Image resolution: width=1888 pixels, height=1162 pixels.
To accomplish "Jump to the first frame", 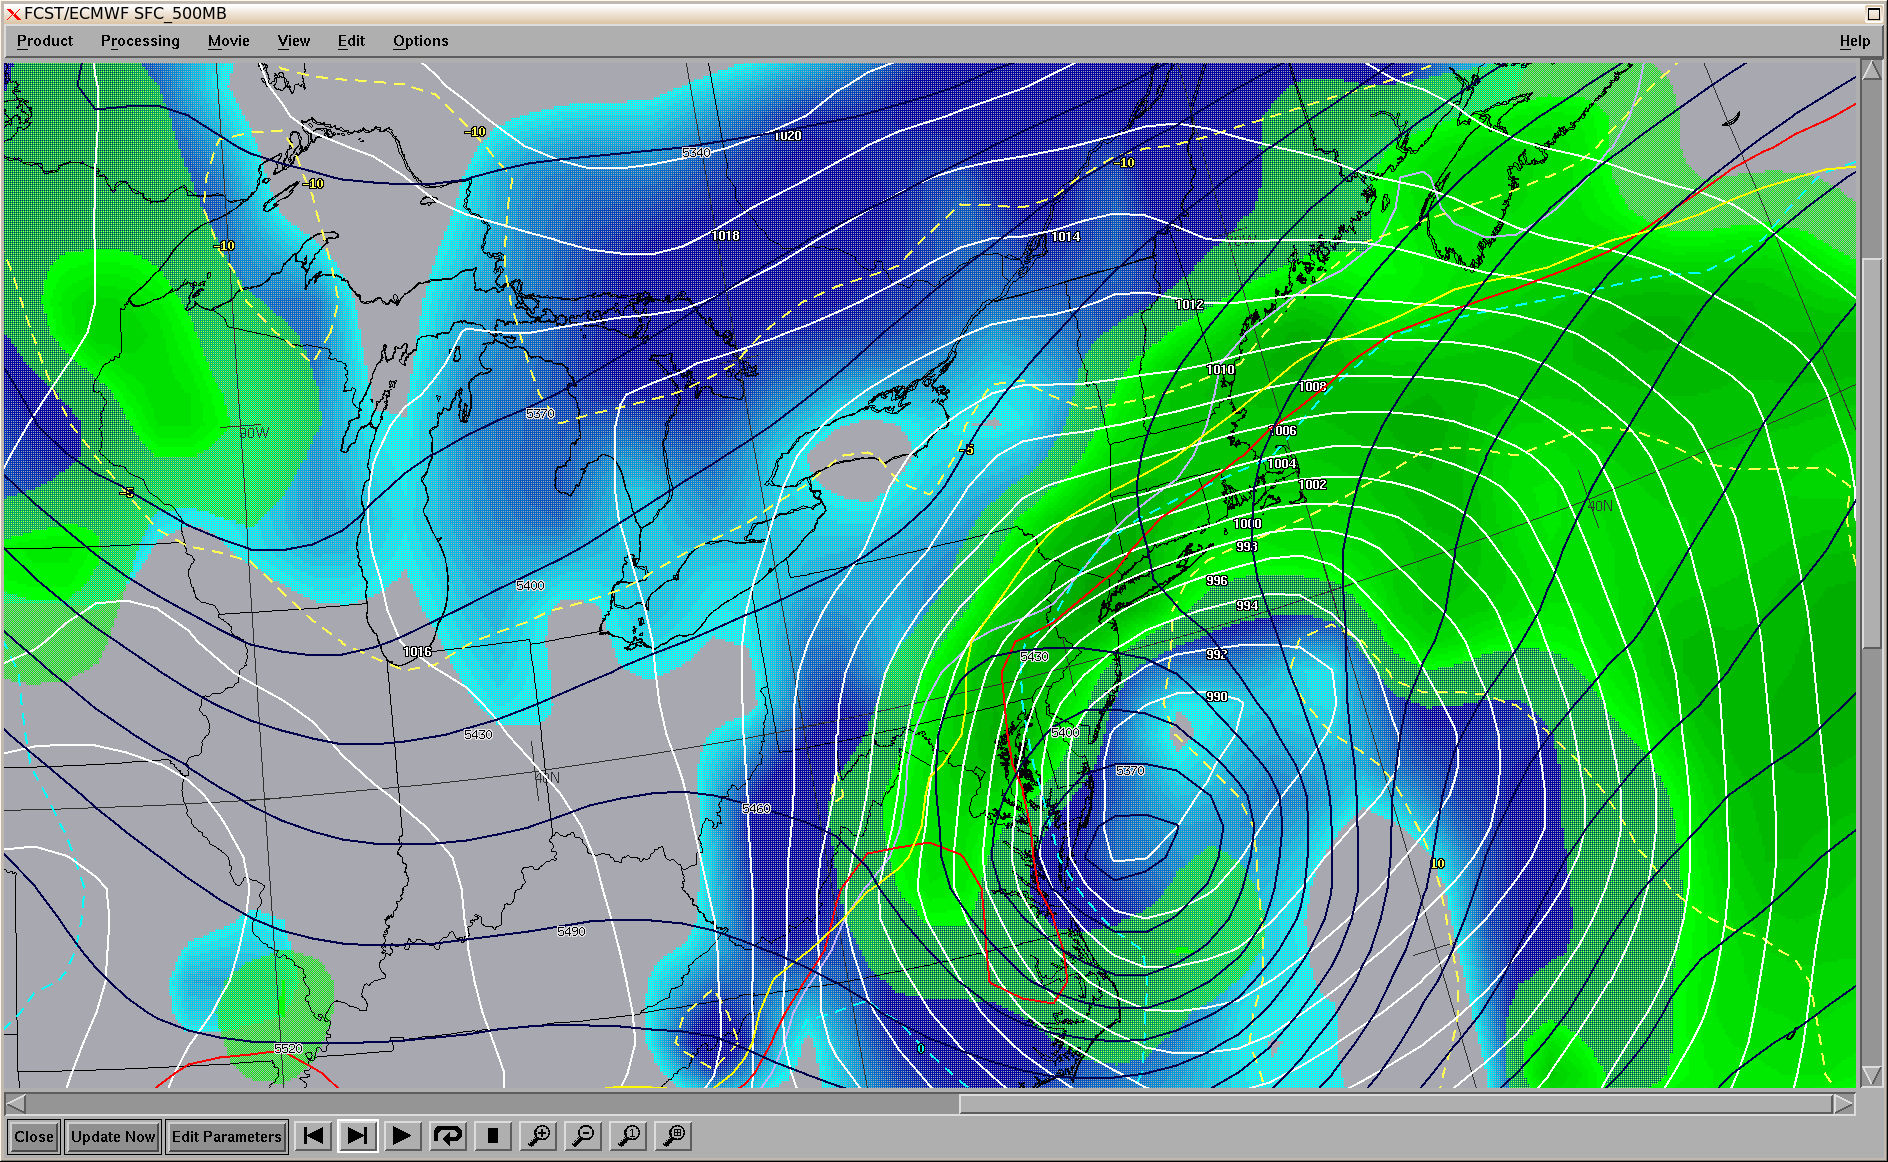I will pyautogui.click(x=313, y=1136).
